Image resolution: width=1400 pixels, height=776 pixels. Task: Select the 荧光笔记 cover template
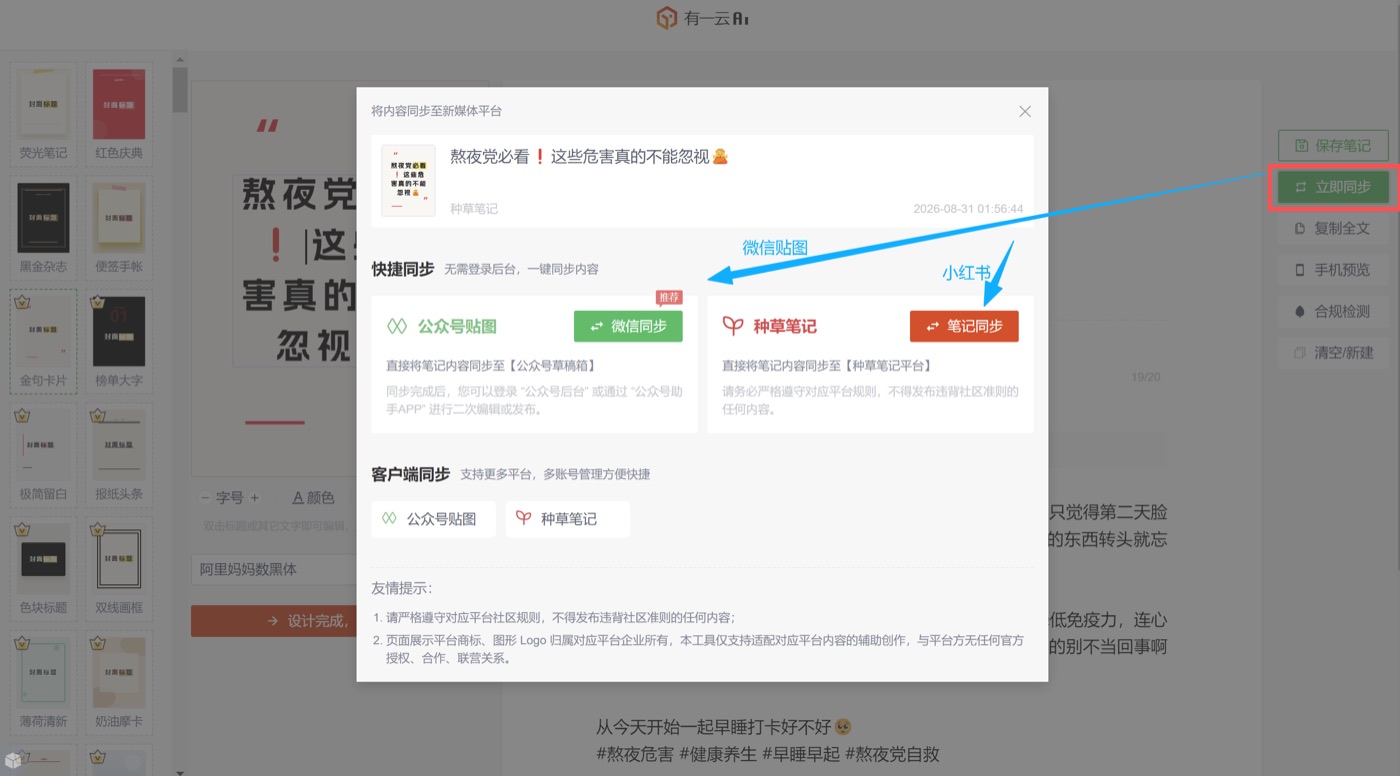44,114
